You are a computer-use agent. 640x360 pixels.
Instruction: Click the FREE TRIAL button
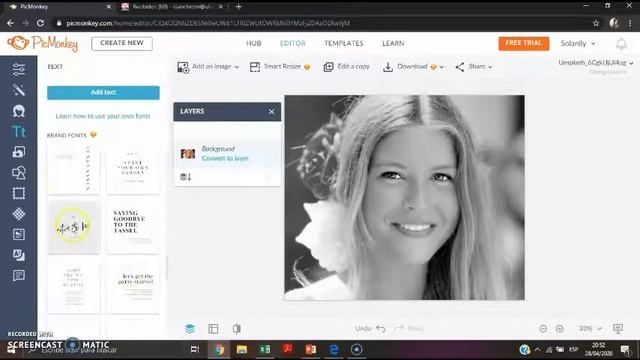coord(524,43)
